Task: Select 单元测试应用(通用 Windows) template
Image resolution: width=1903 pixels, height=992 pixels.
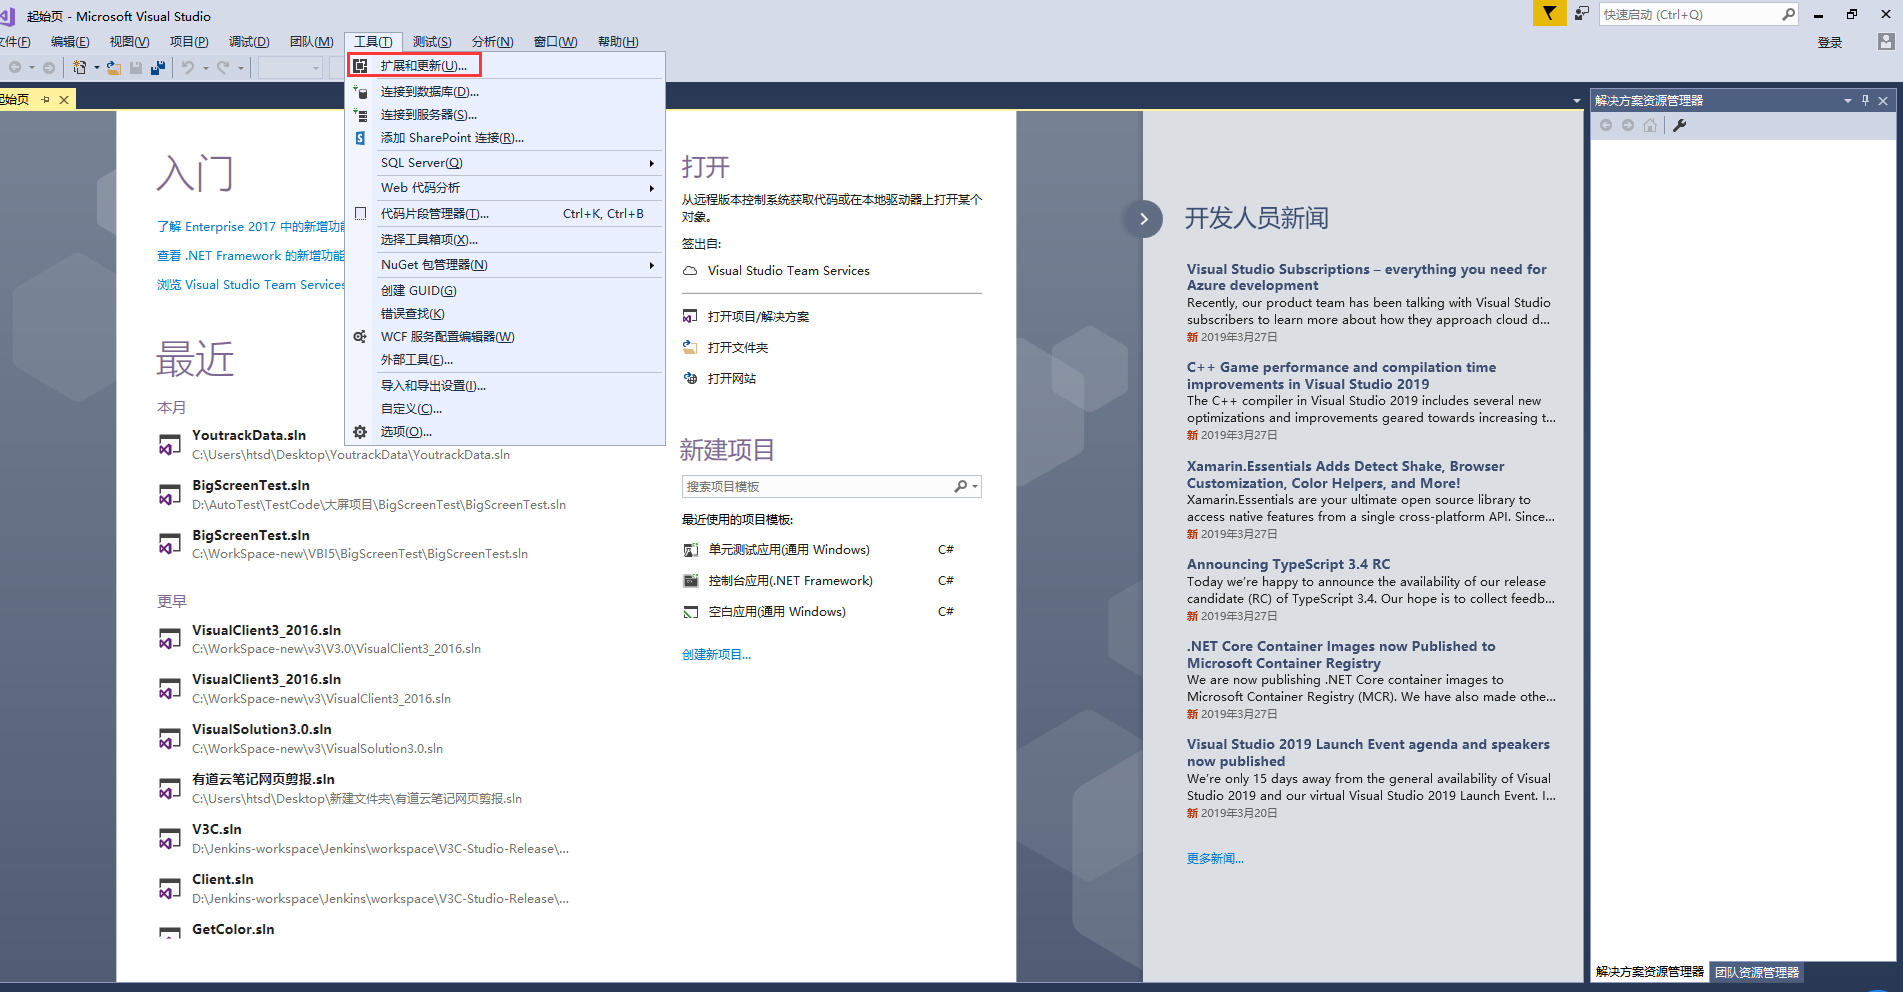Action: point(789,550)
